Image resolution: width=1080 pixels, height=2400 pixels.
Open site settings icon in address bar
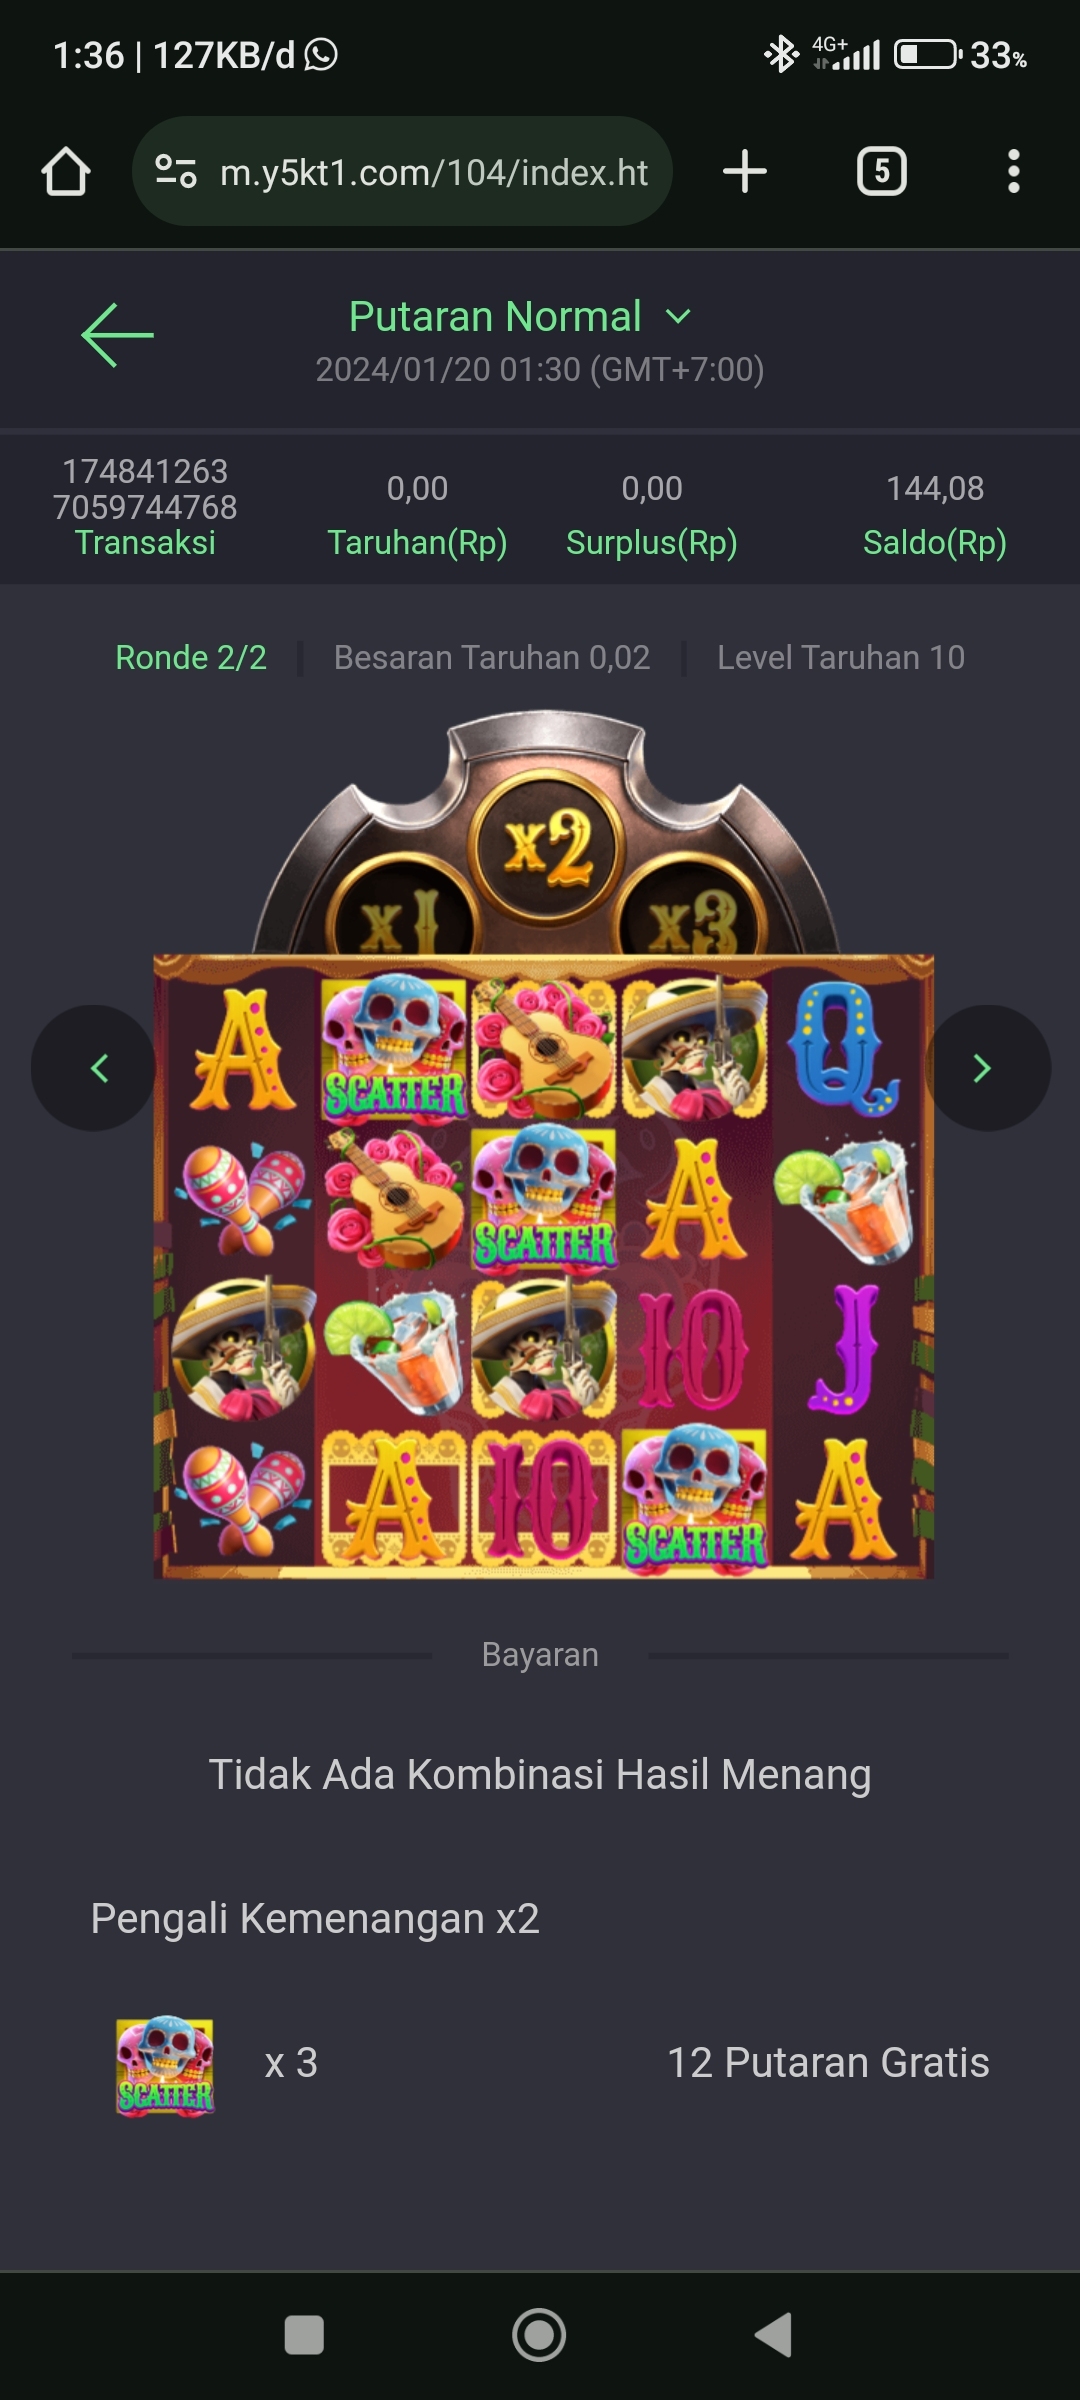tap(176, 172)
